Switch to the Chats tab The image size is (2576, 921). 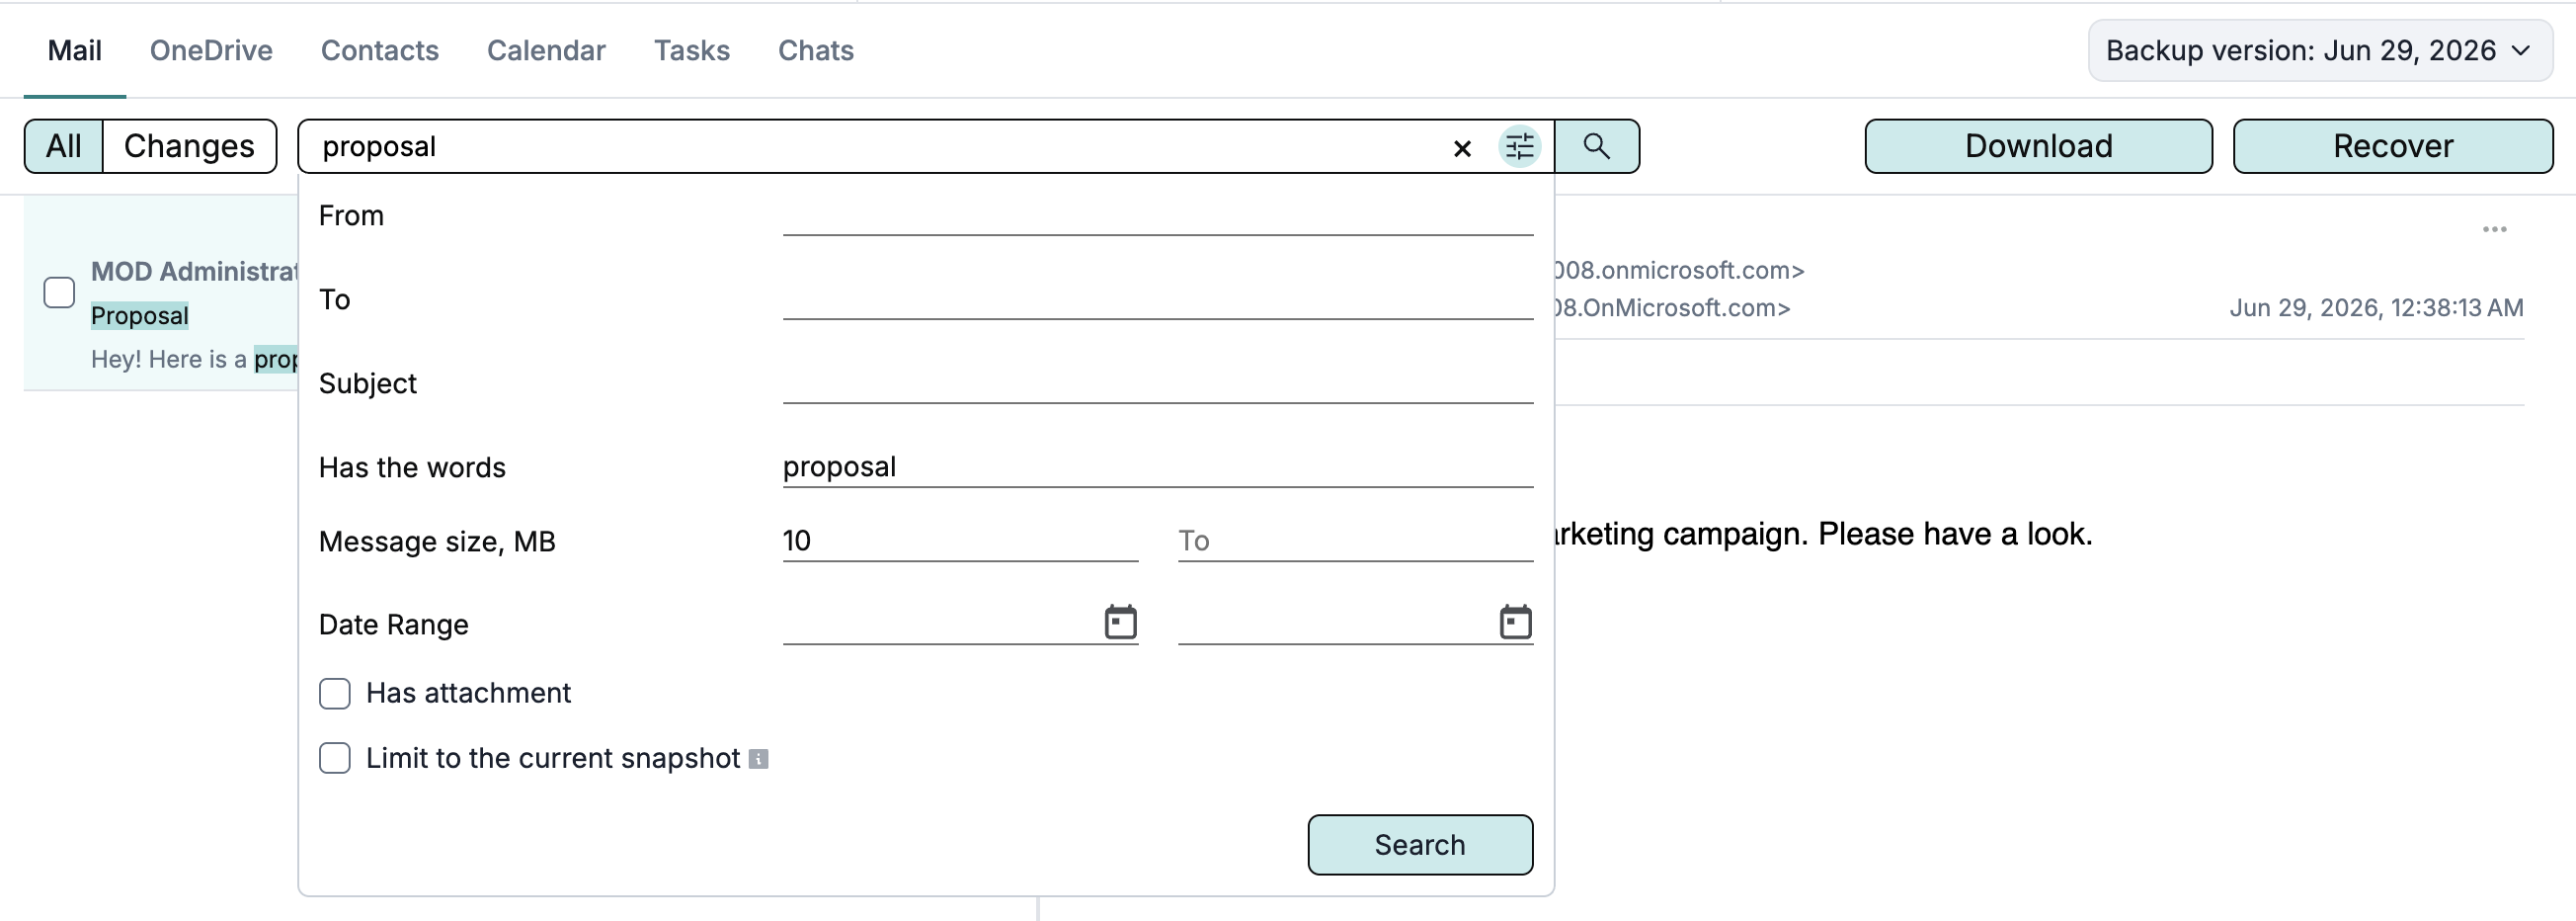(816, 50)
